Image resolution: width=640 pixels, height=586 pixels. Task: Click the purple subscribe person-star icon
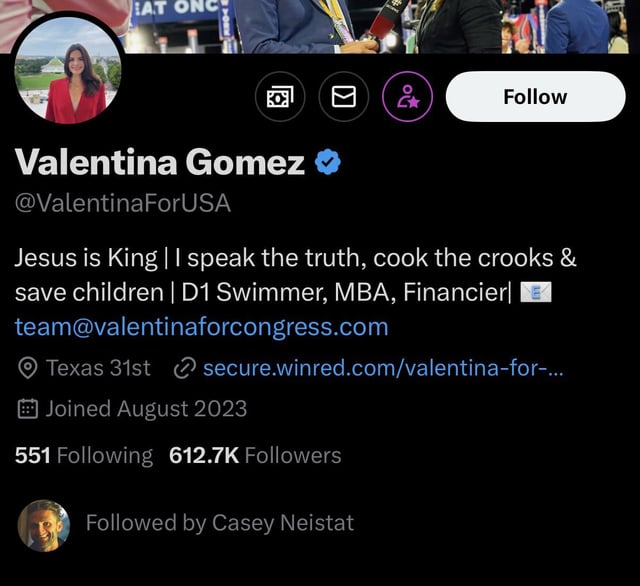tap(407, 97)
